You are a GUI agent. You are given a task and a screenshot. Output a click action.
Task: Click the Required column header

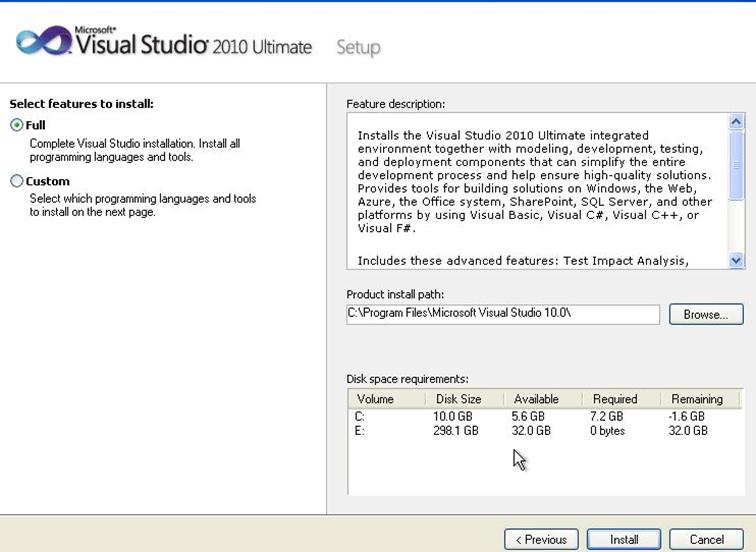pyautogui.click(x=621, y=399)
